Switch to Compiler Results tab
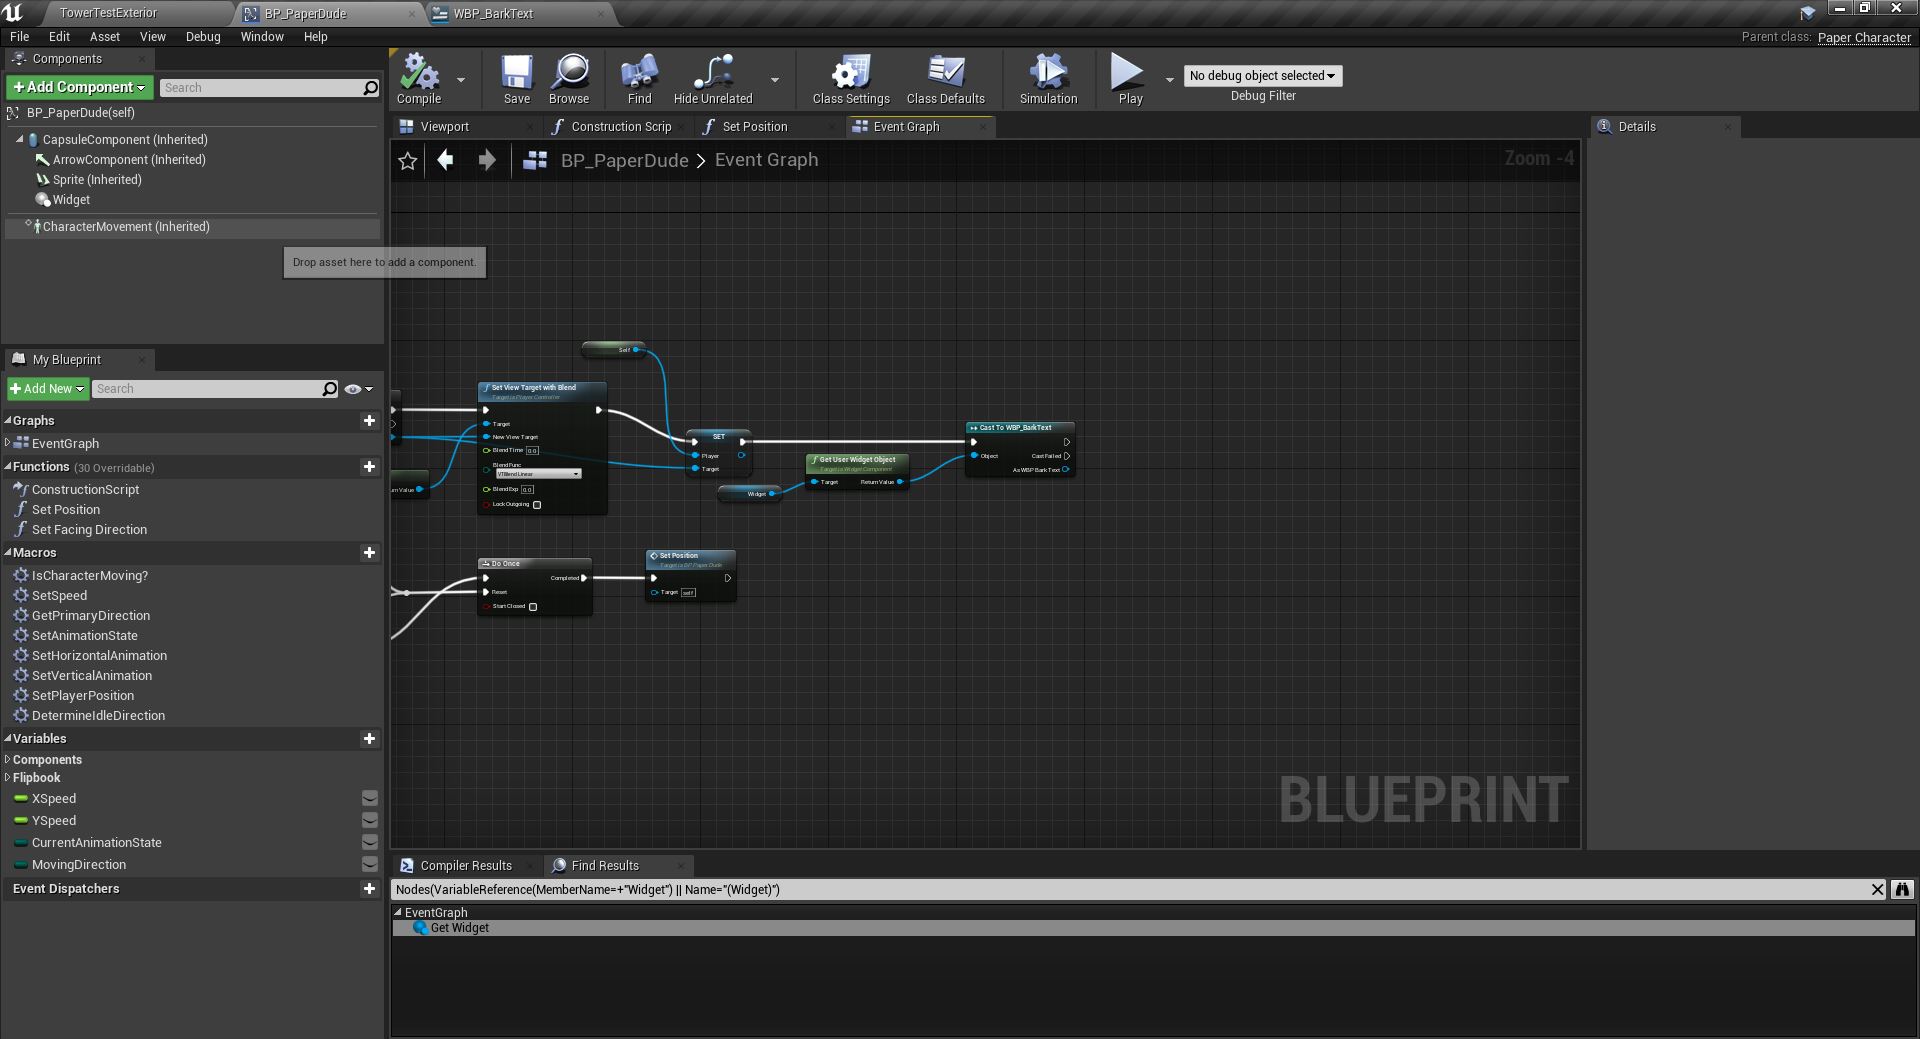Viewport: 1920px width, 1039px height. pos(466,866)
